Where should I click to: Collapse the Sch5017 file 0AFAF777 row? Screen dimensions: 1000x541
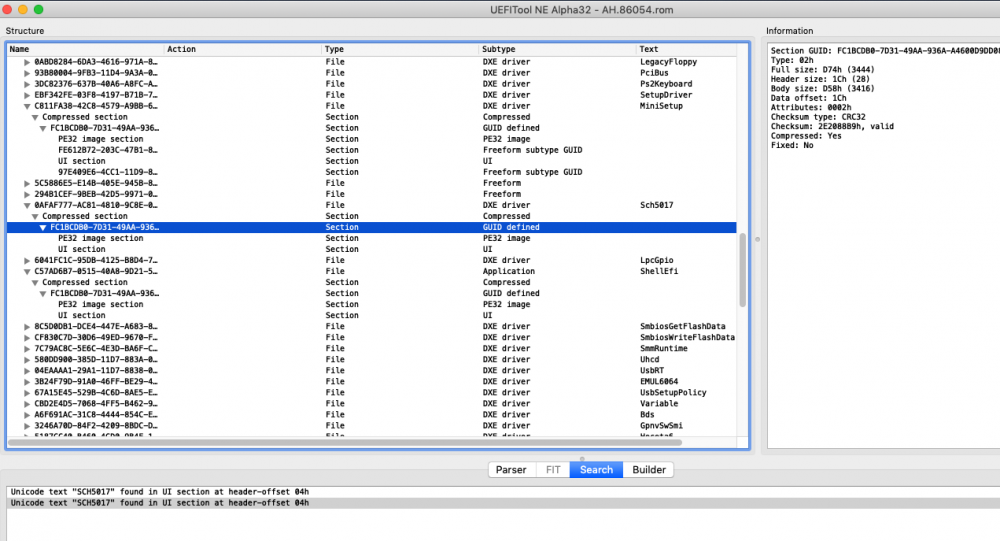[27, 205]
